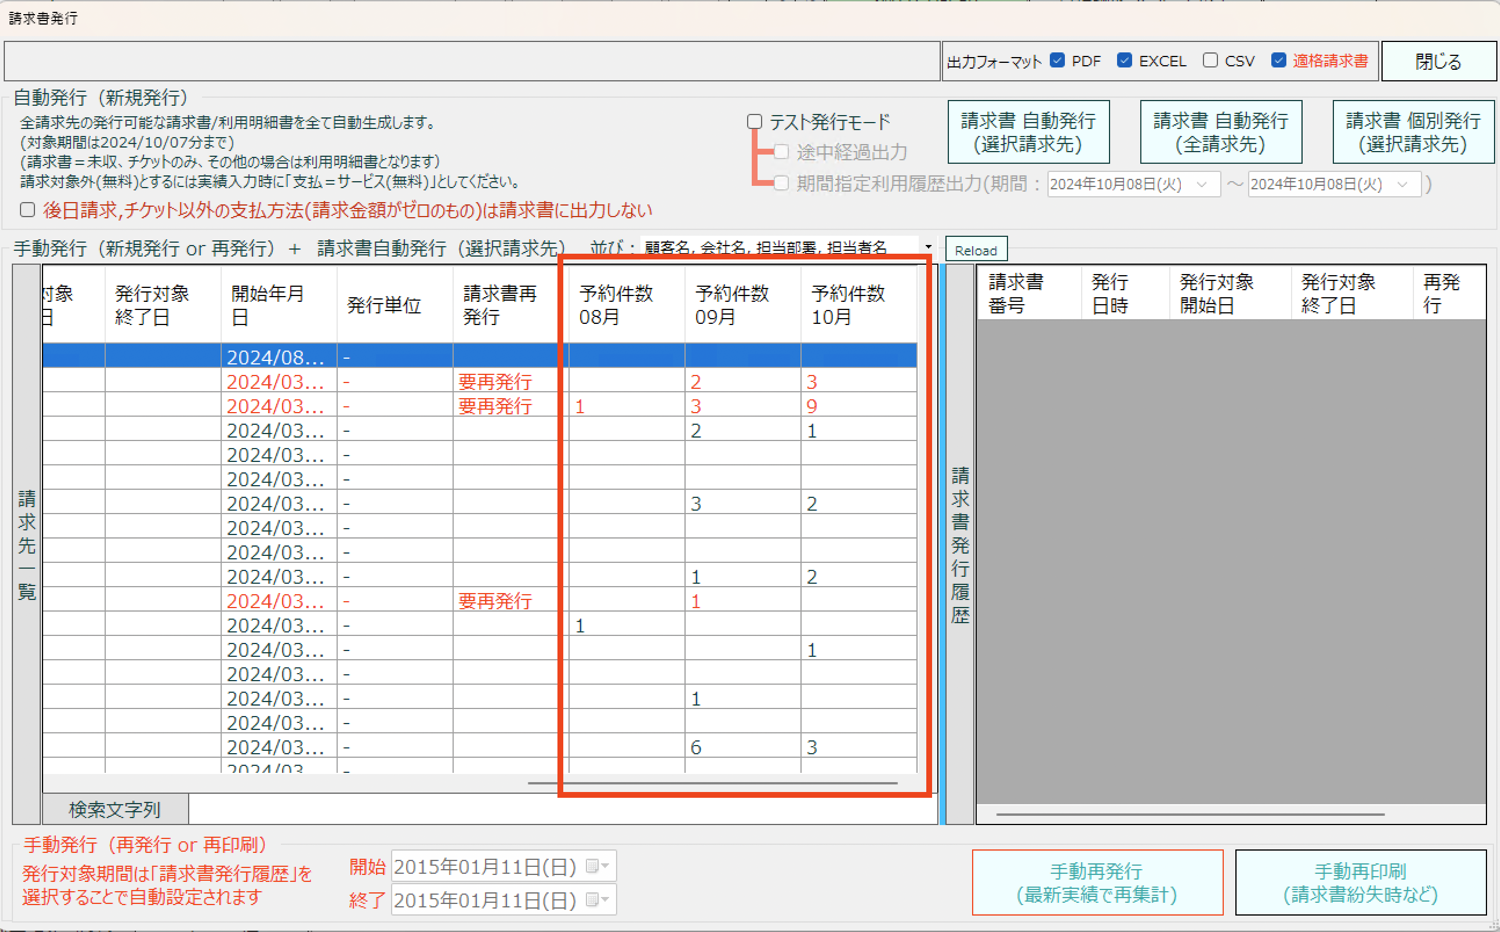Expand the period start date dropdown

pyautogui.click(x=1201, y=184)
